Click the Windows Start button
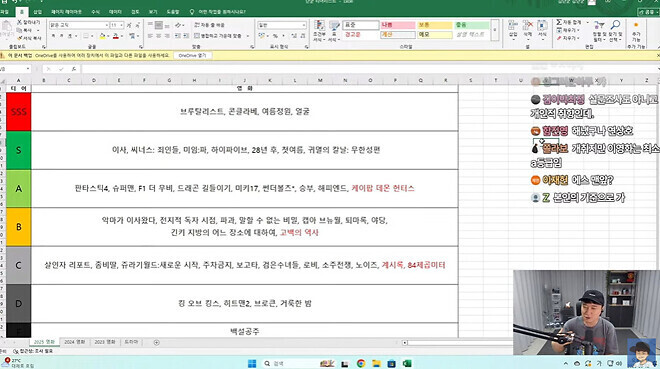This screenshot has height=369, width=660. [x=252, y=363]
